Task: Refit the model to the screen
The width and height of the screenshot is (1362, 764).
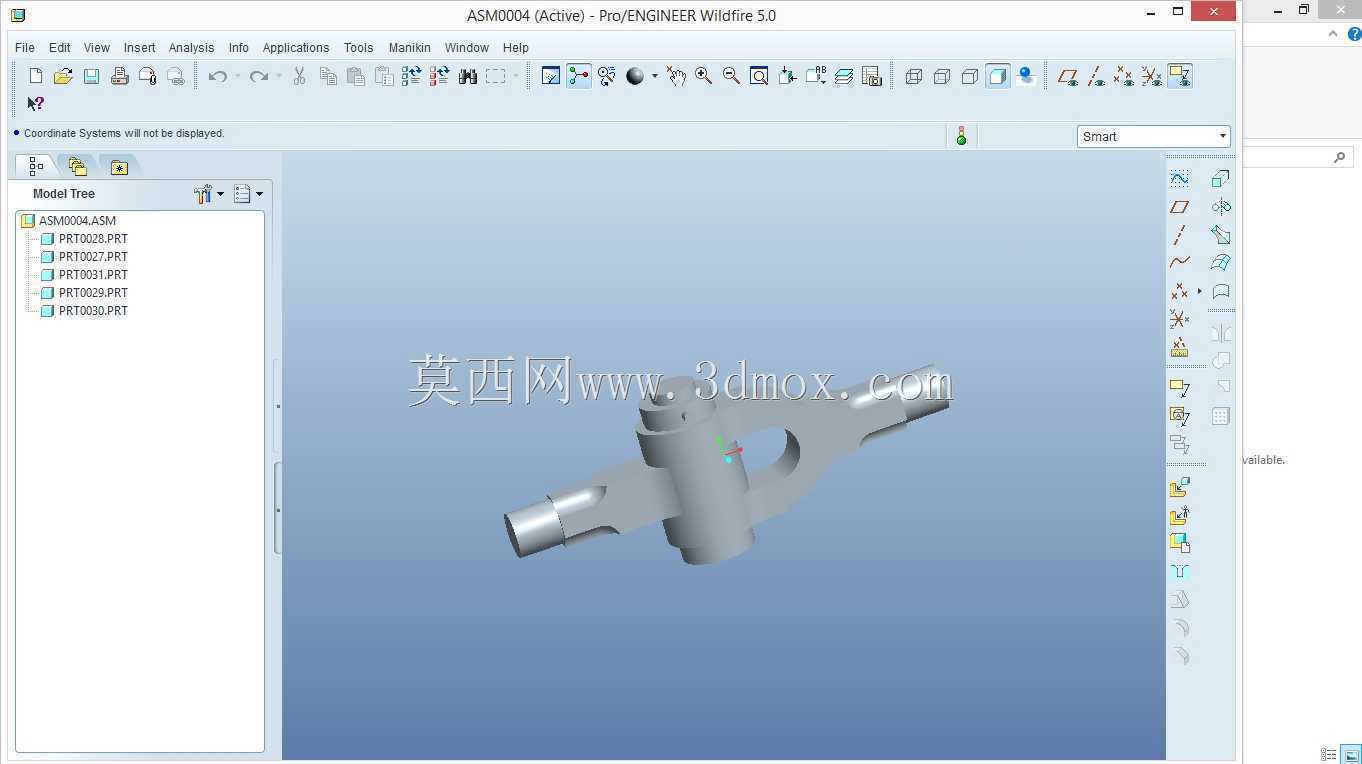Action: pyautogui.click(x=759, y=76)
